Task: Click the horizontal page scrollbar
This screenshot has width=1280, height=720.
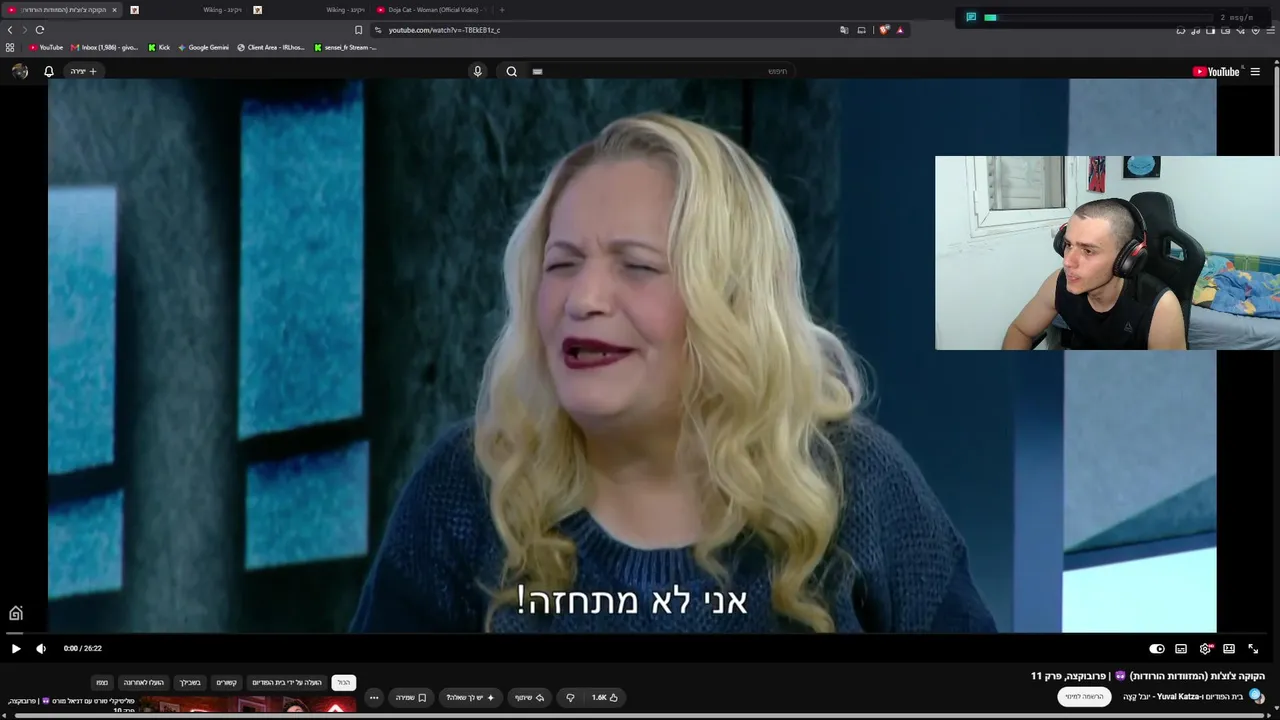Action: click(x=640, y=716)
